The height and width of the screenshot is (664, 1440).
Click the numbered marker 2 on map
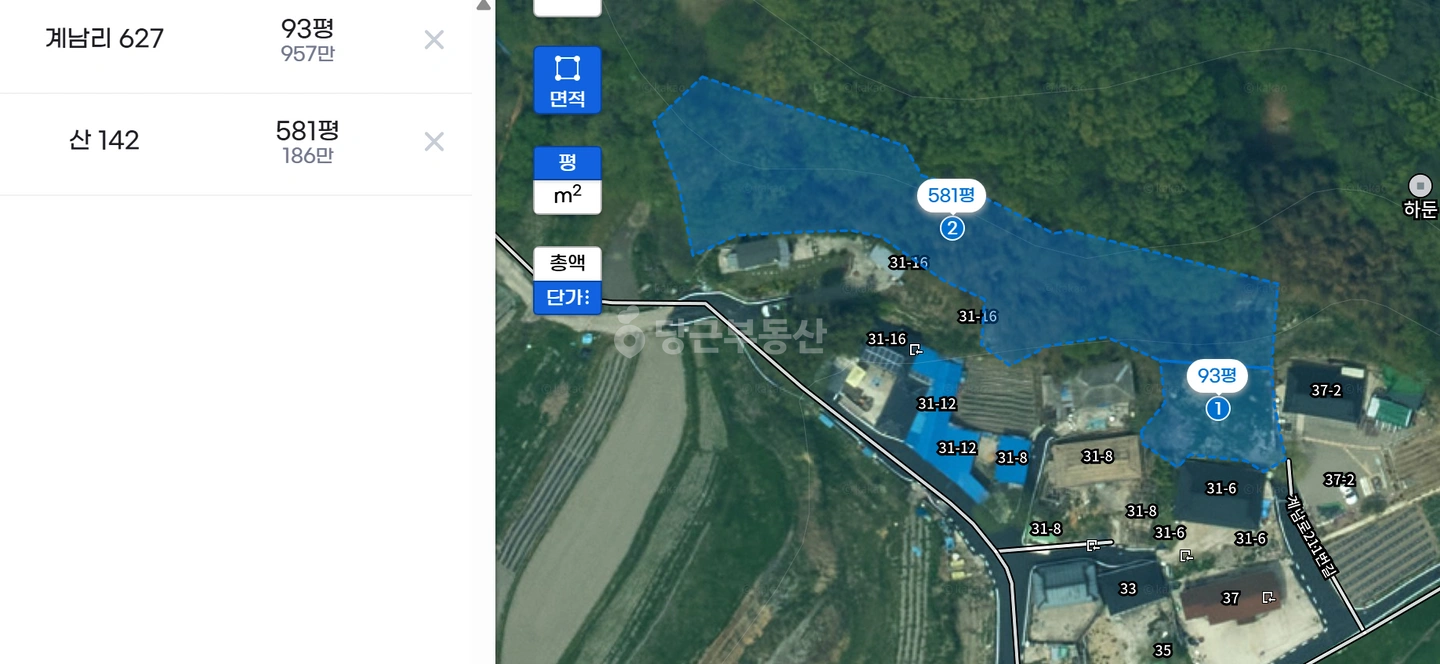(x=952, y=229)
